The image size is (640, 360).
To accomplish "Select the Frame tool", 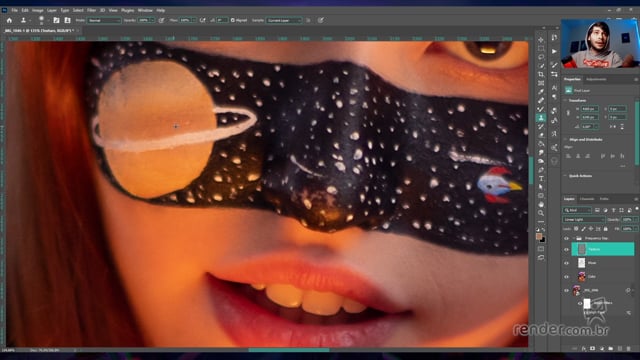I will pos(541,83).
